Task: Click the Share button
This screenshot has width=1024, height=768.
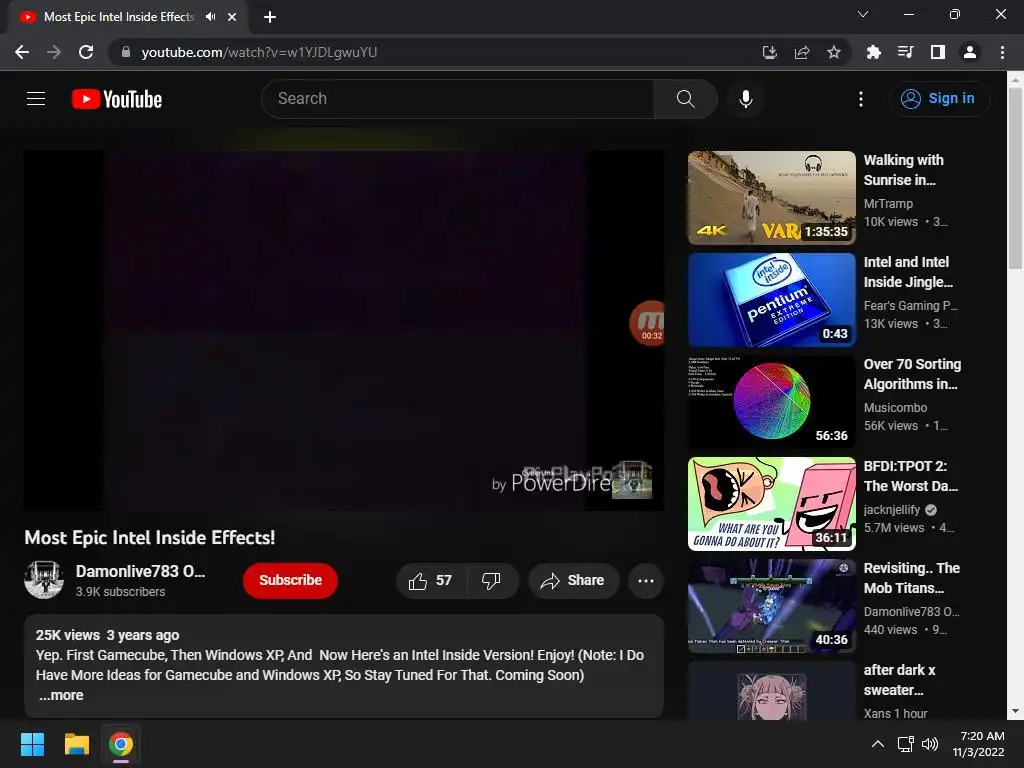Action: click(x=573, y=581)
